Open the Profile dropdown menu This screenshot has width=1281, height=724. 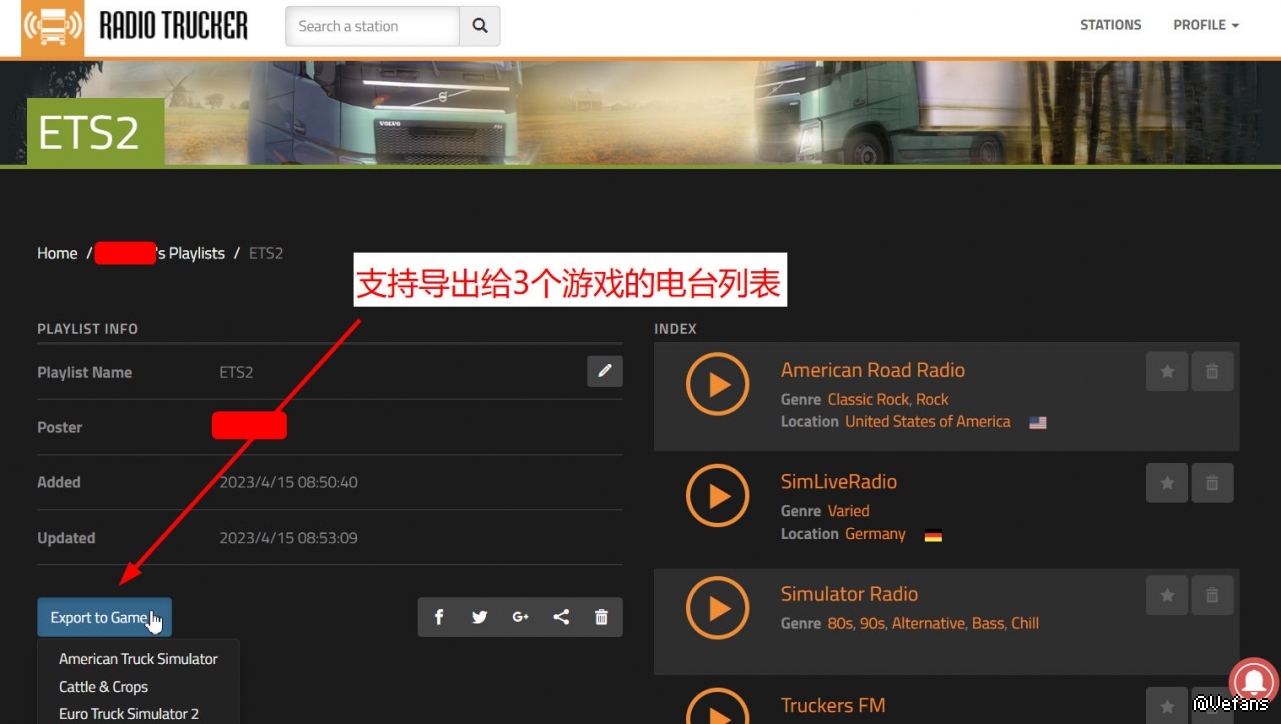click(1206, 25)
